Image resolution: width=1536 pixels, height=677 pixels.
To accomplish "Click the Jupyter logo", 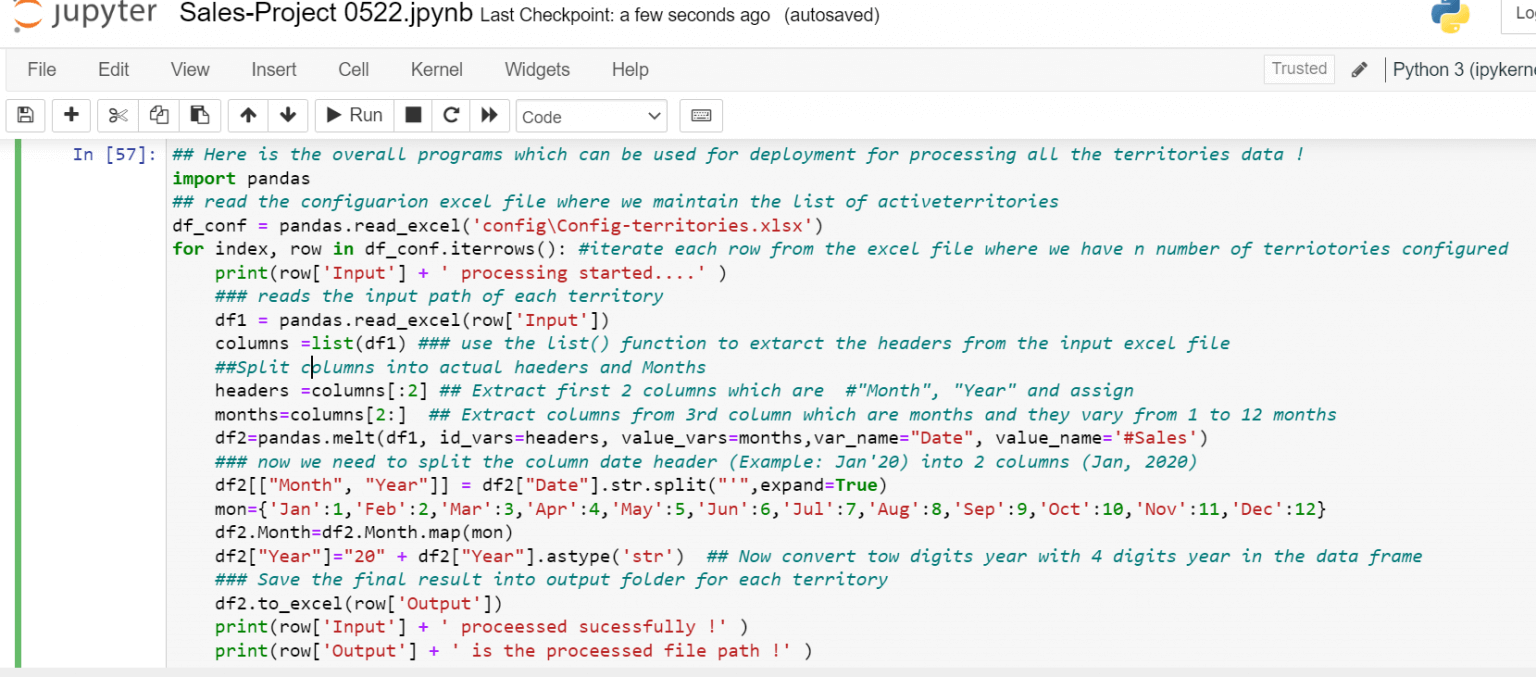I will [85, 14].
